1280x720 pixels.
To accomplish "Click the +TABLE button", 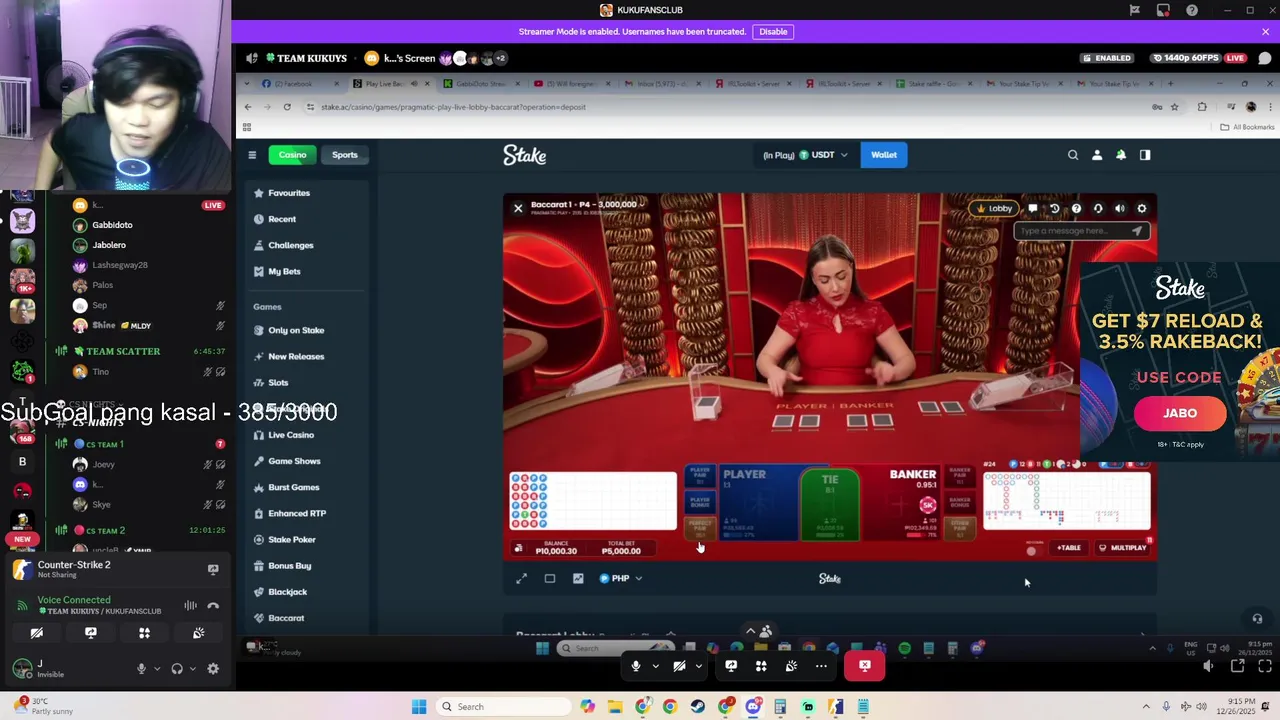I will [x=1069, y=547].
